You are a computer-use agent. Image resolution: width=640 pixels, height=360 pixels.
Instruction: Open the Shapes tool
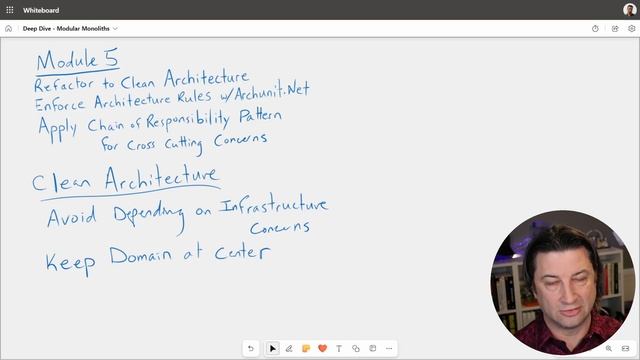pyautogui.click(x=356, y=348)
